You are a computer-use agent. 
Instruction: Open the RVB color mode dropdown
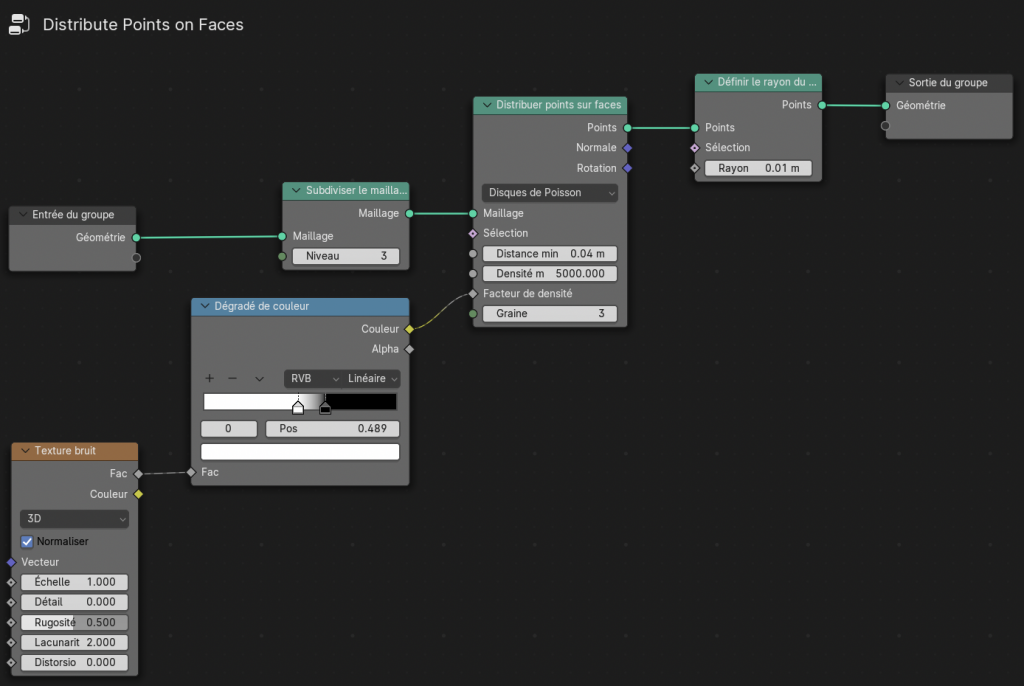coord(311,379)
